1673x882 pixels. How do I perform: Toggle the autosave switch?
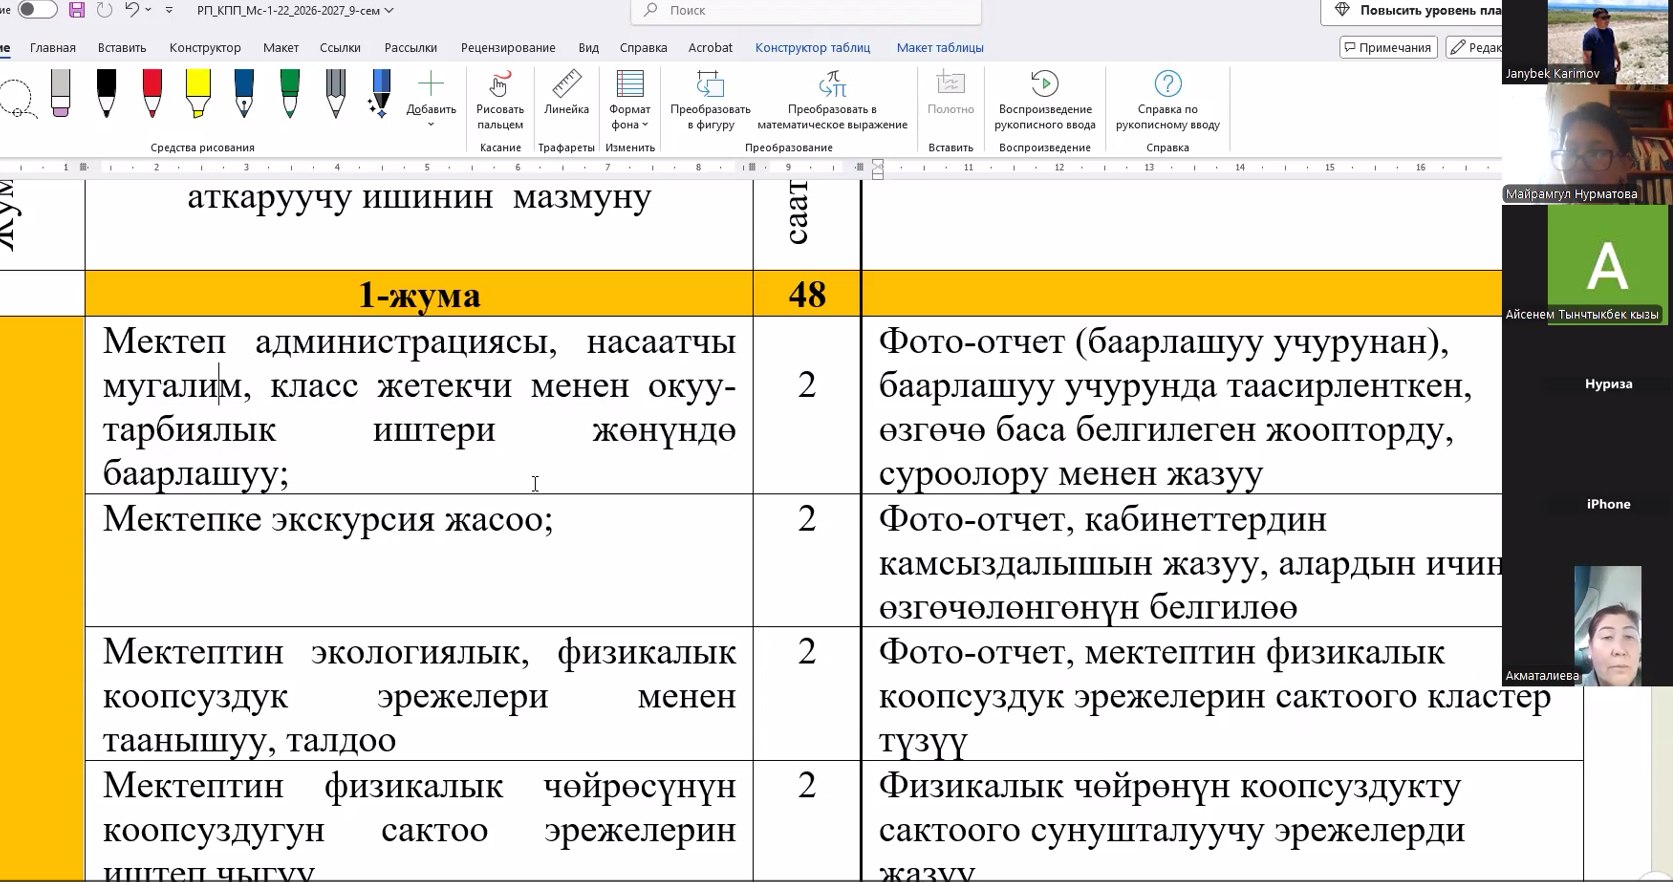click(37, 10)
